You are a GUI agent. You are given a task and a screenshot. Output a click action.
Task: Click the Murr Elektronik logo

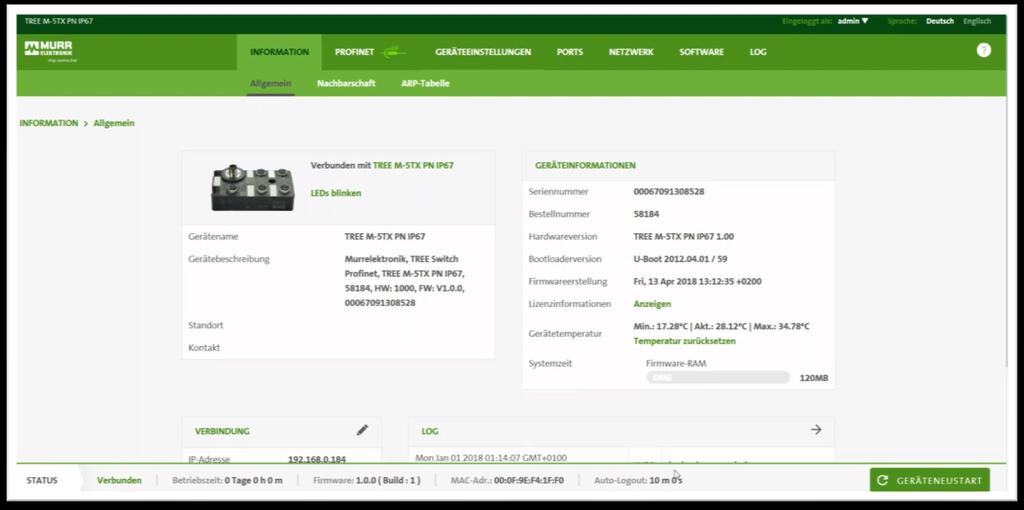pyautogui.click(x=50, y=52)
